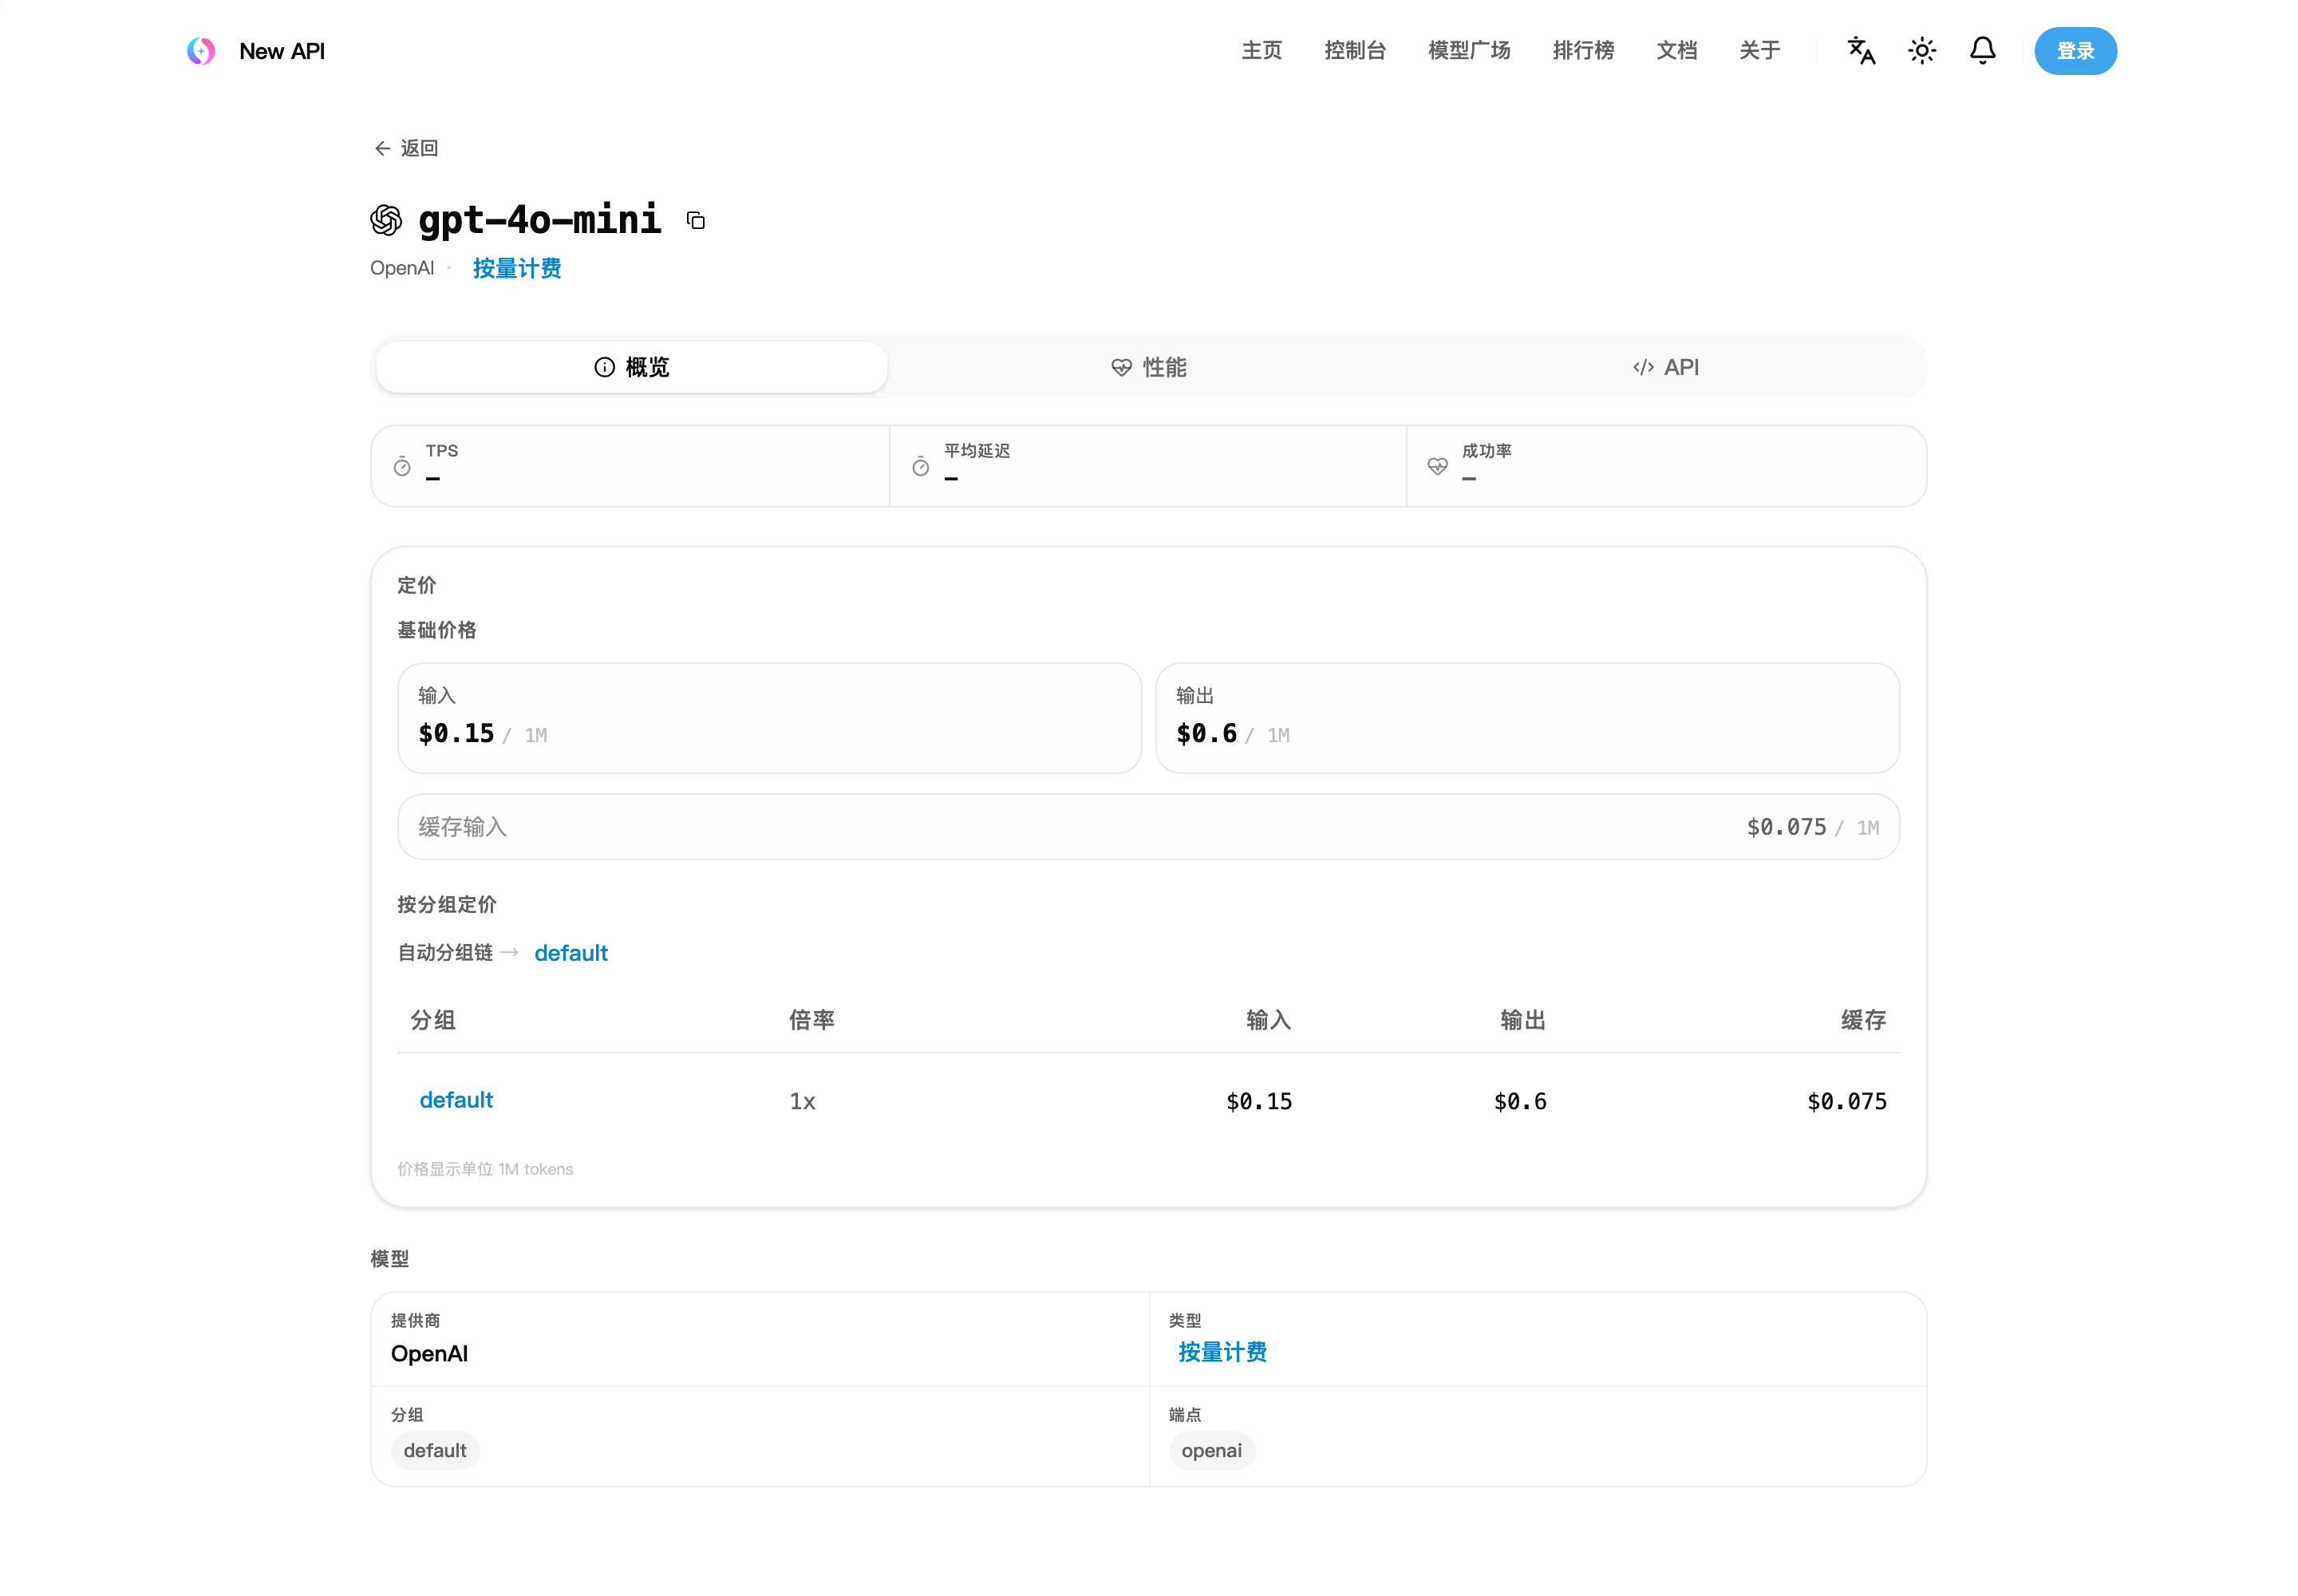Click OpenAI under 提供商
The image size is (2298, 1596).
[429, 1353]
